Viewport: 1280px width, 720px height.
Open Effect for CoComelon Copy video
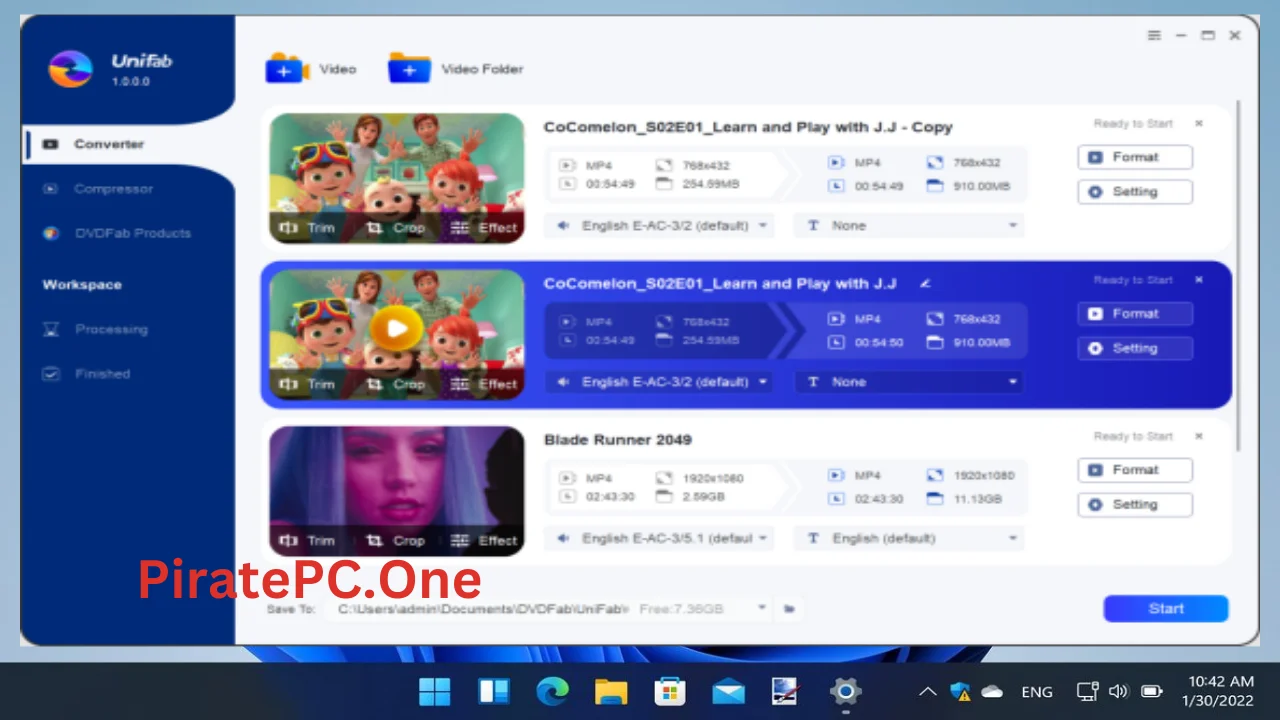(484, 228)
